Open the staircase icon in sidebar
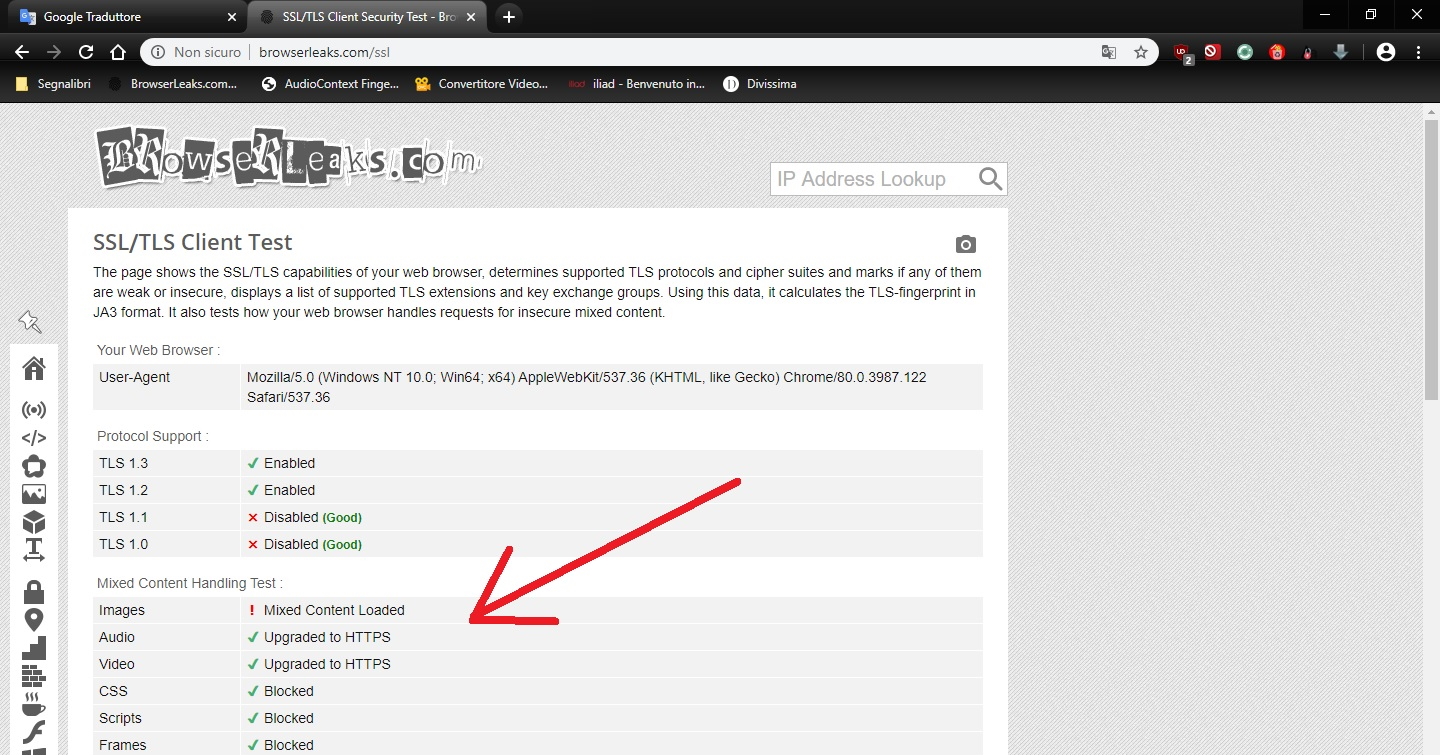This screenshot has height=755, width=1440. tap(34, 648)
